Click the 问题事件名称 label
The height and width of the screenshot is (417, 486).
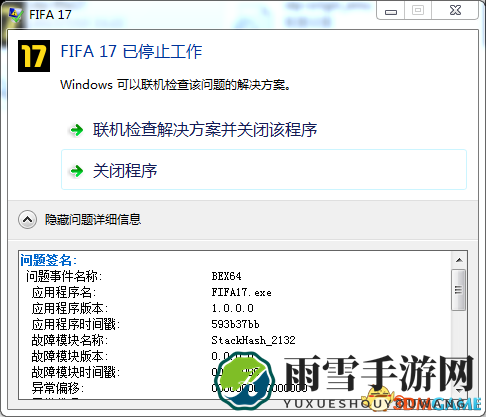point(64,276)
